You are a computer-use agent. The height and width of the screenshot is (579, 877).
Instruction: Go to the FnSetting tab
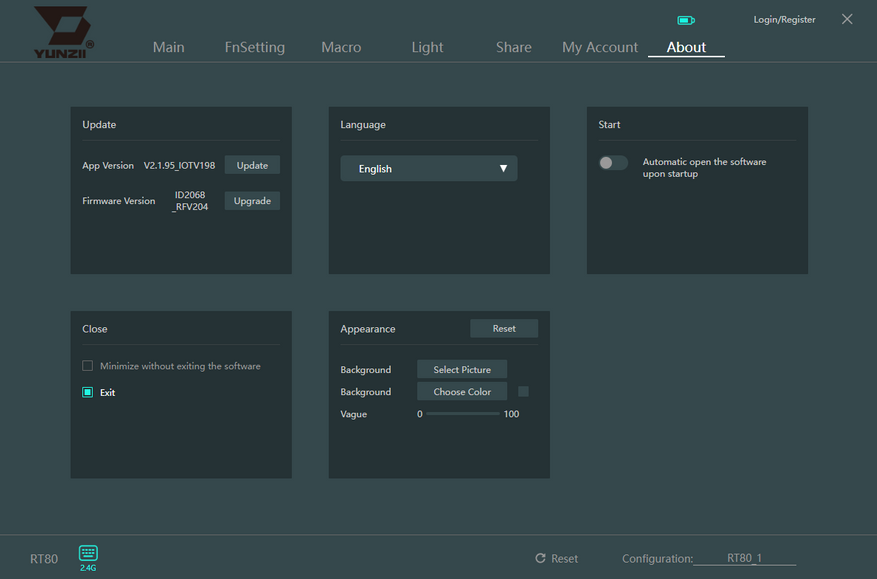tap(254, 47)
